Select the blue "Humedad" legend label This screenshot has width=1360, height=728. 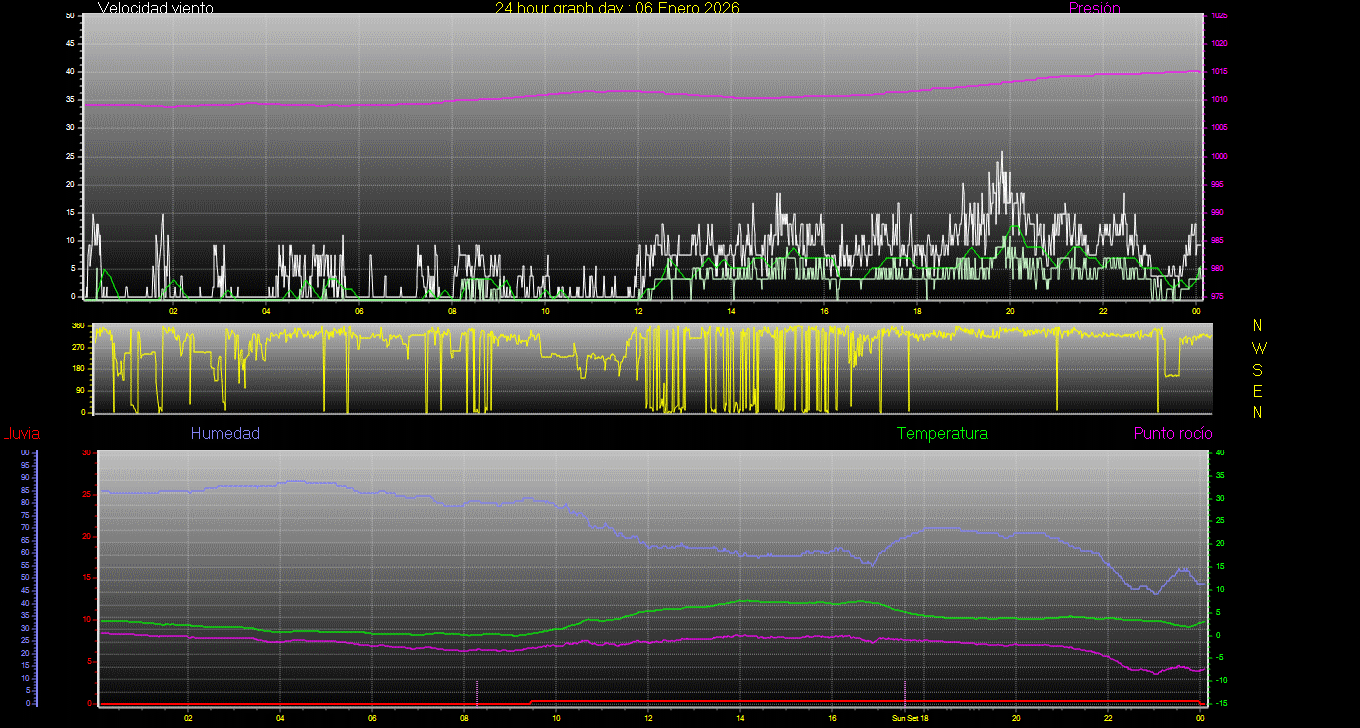(x=225, y=434)
